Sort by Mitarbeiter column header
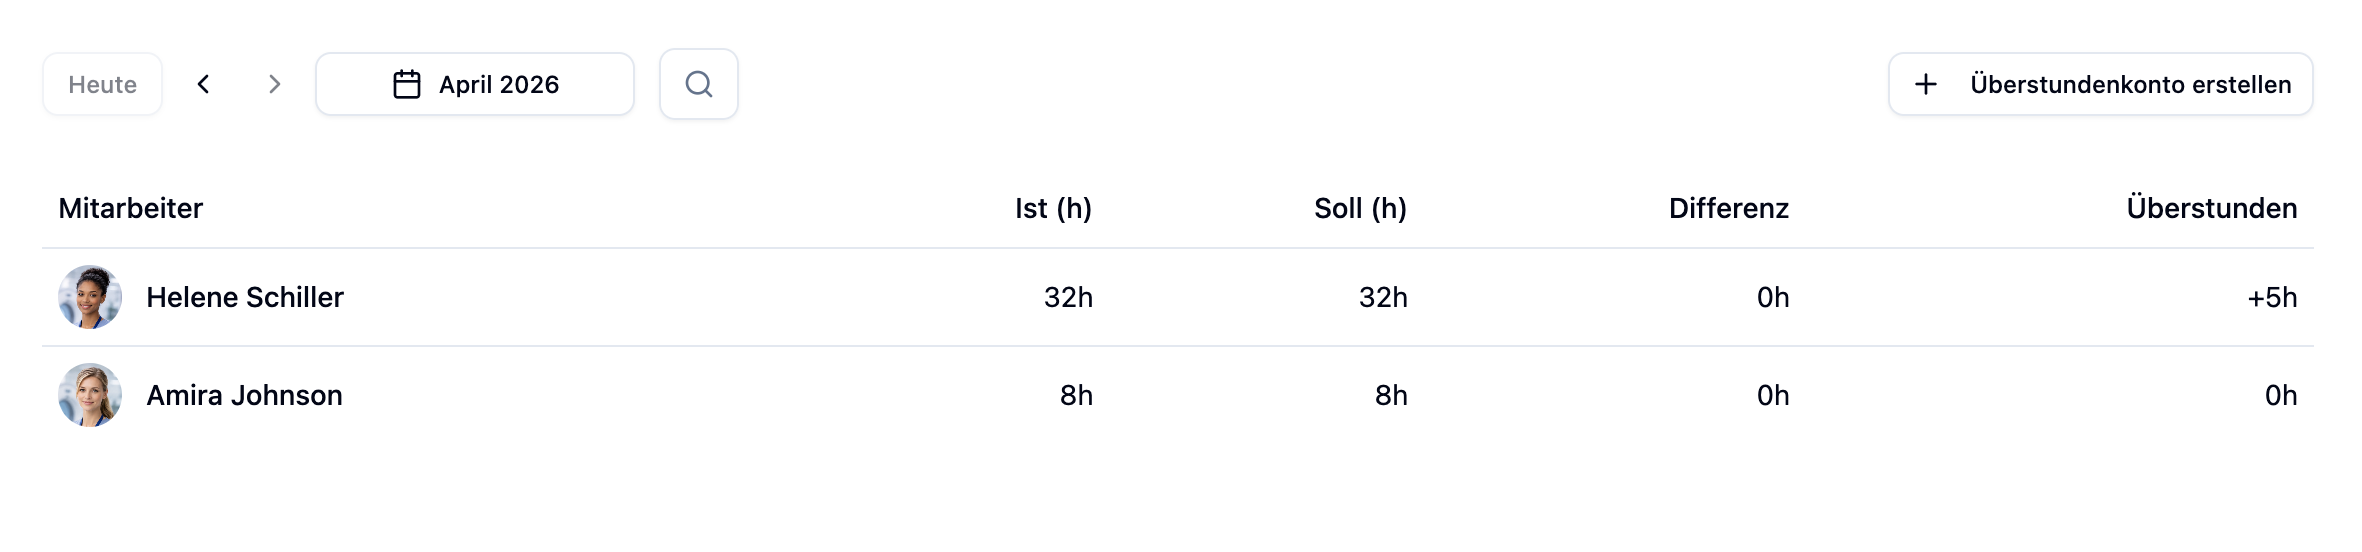This screenshot has width=2362, height=552. pos(131,208)
